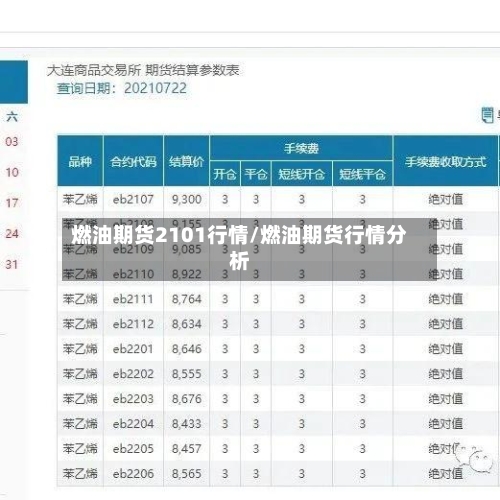Click 苯乙烯 in the eb2206 row
500x500 pixels.
click(x=80, y=473)
